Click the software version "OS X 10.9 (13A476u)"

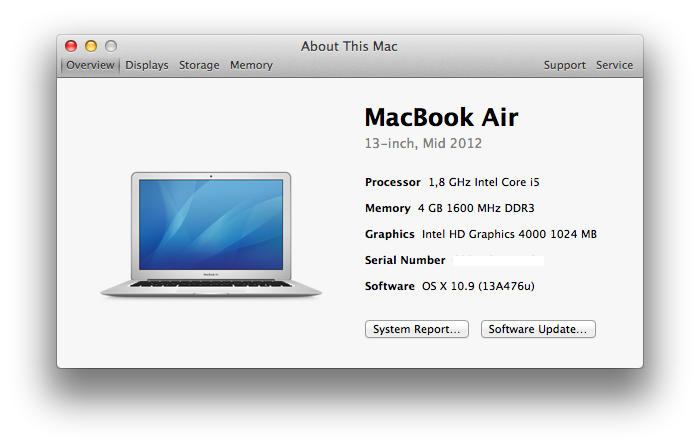click(x=478, y=286)
